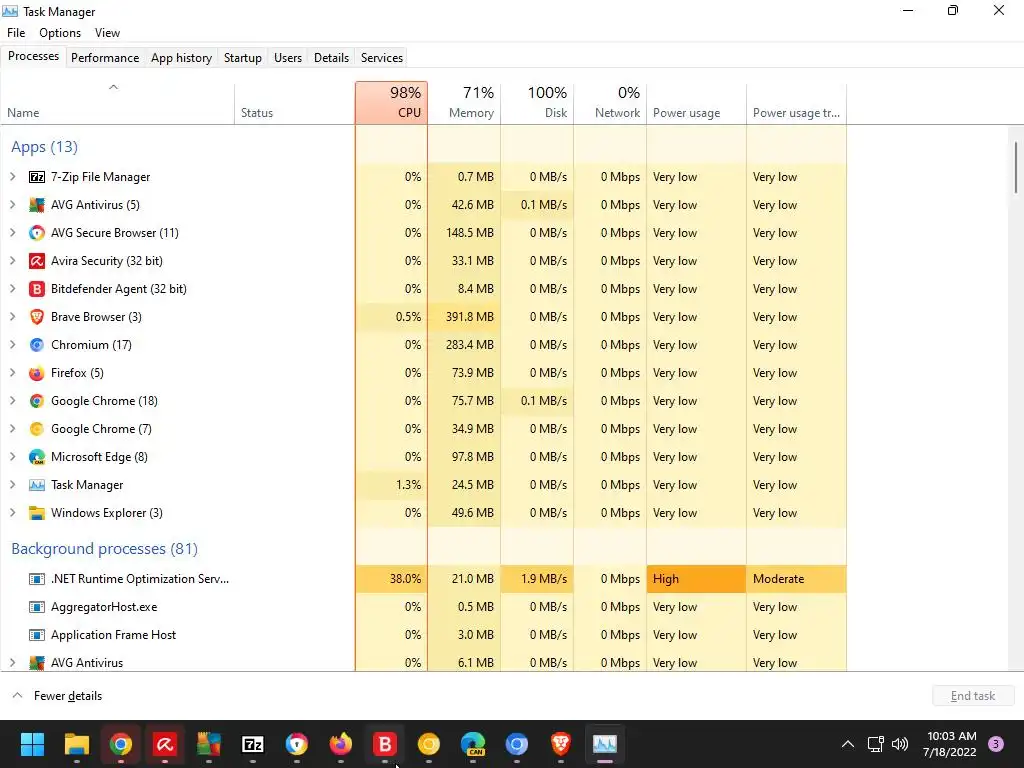Click the End task button
Viewport: 1024px width, 768px height.
pos(973,696)
